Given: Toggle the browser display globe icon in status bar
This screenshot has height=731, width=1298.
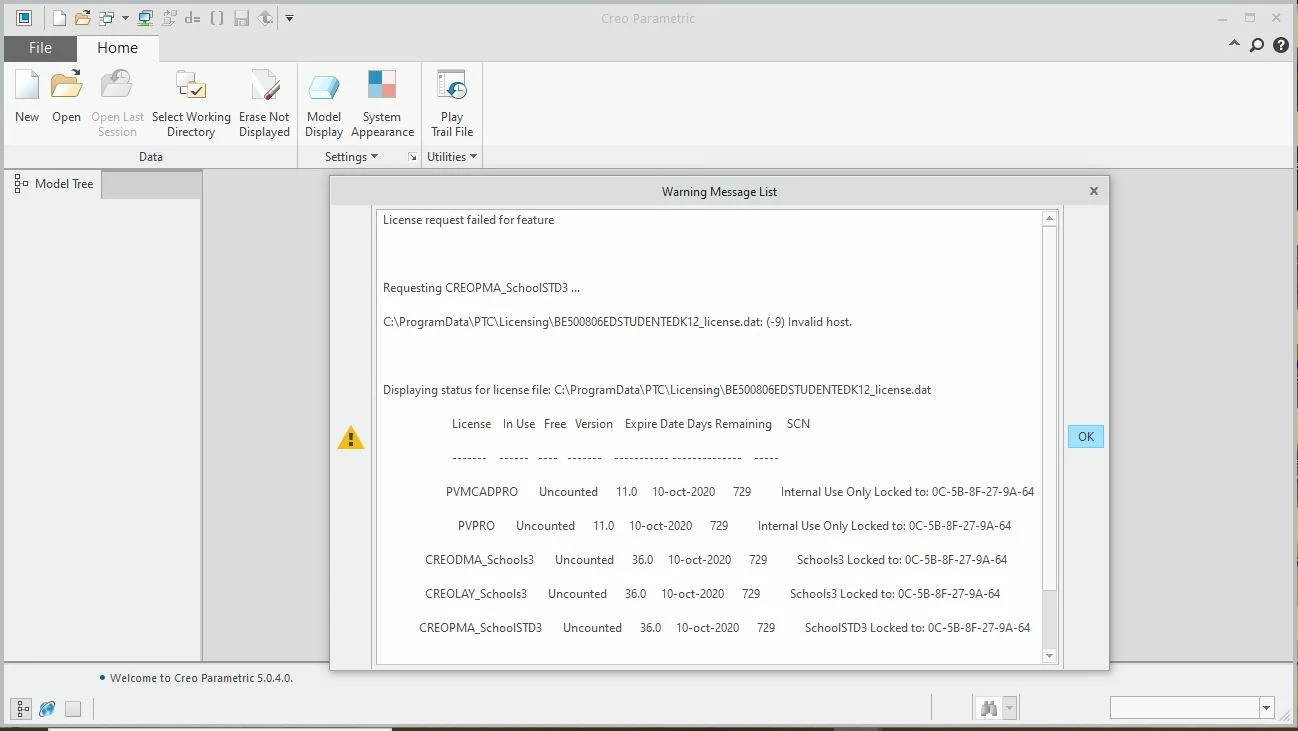Looking at the screenshot, I should (x=47, y=709).
